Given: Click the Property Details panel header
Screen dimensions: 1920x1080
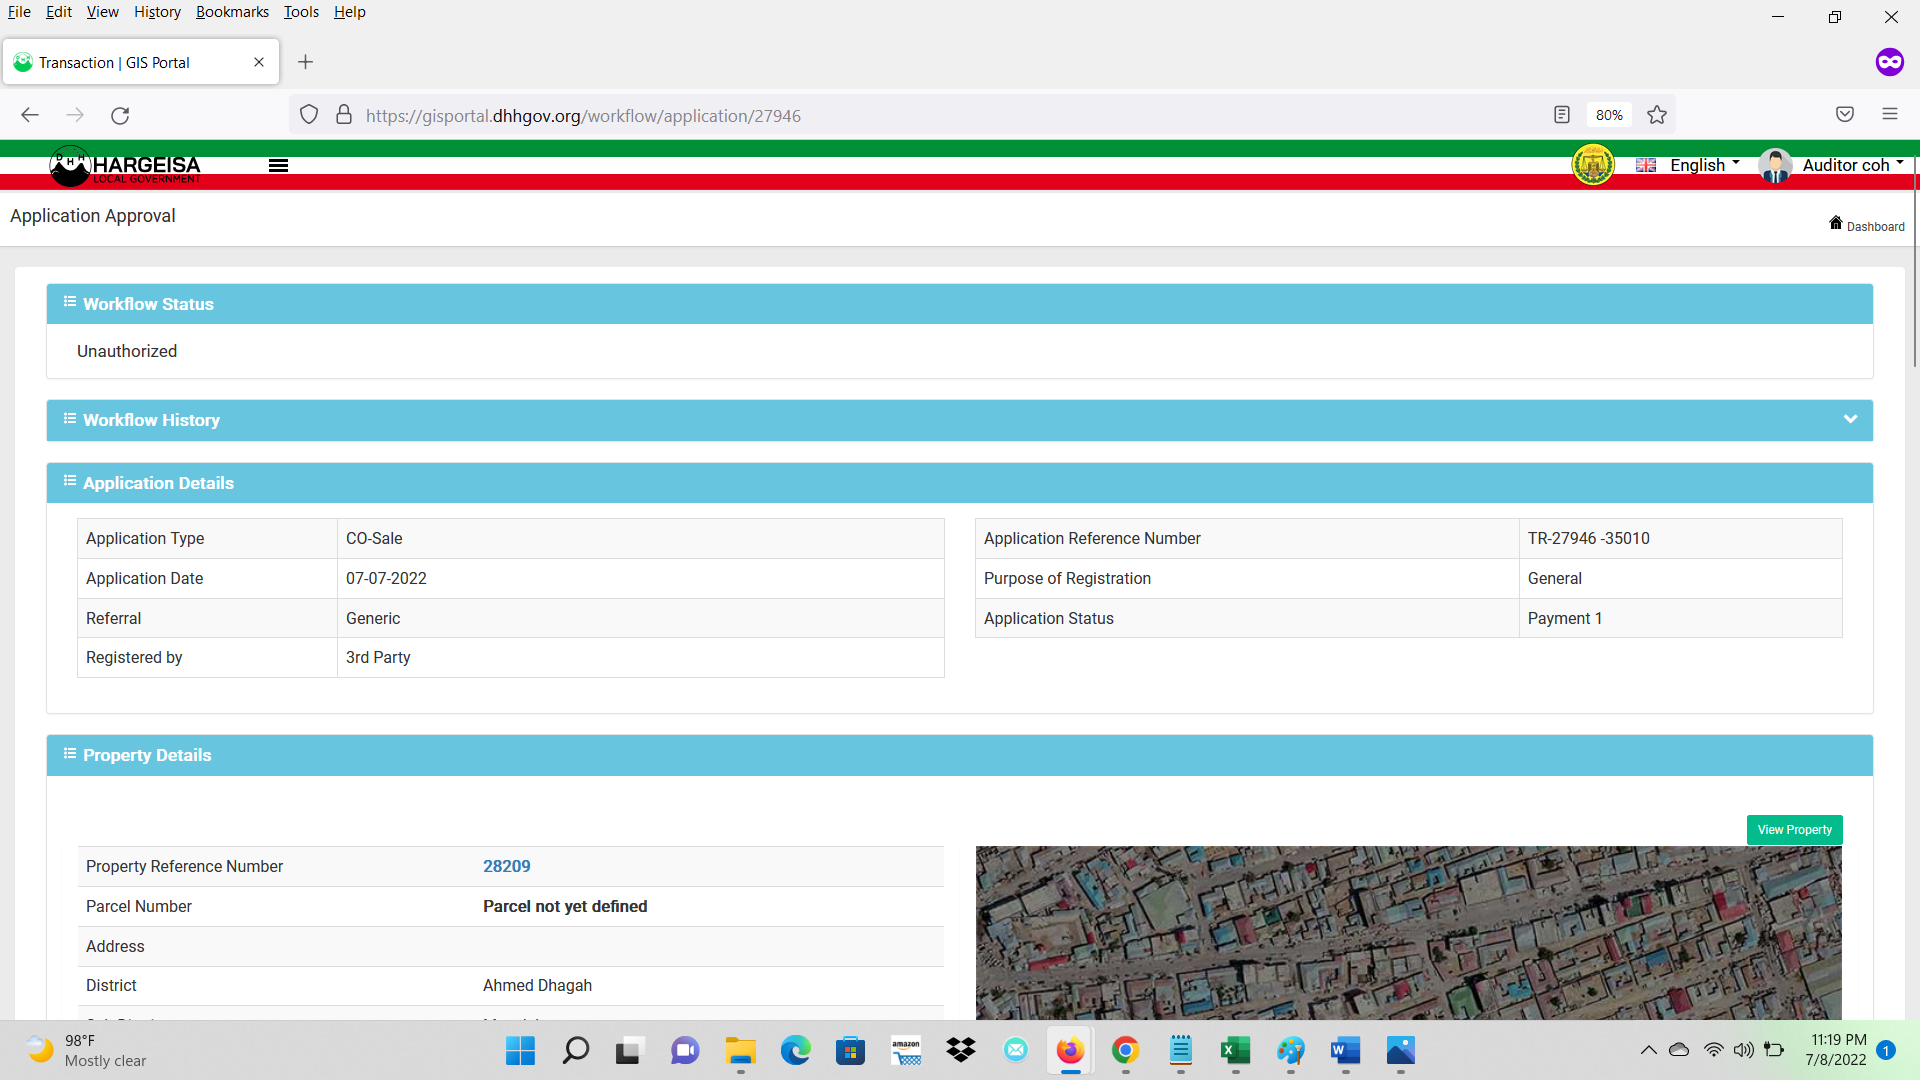Looking at the screenshot, I should [x=960, y=755].
